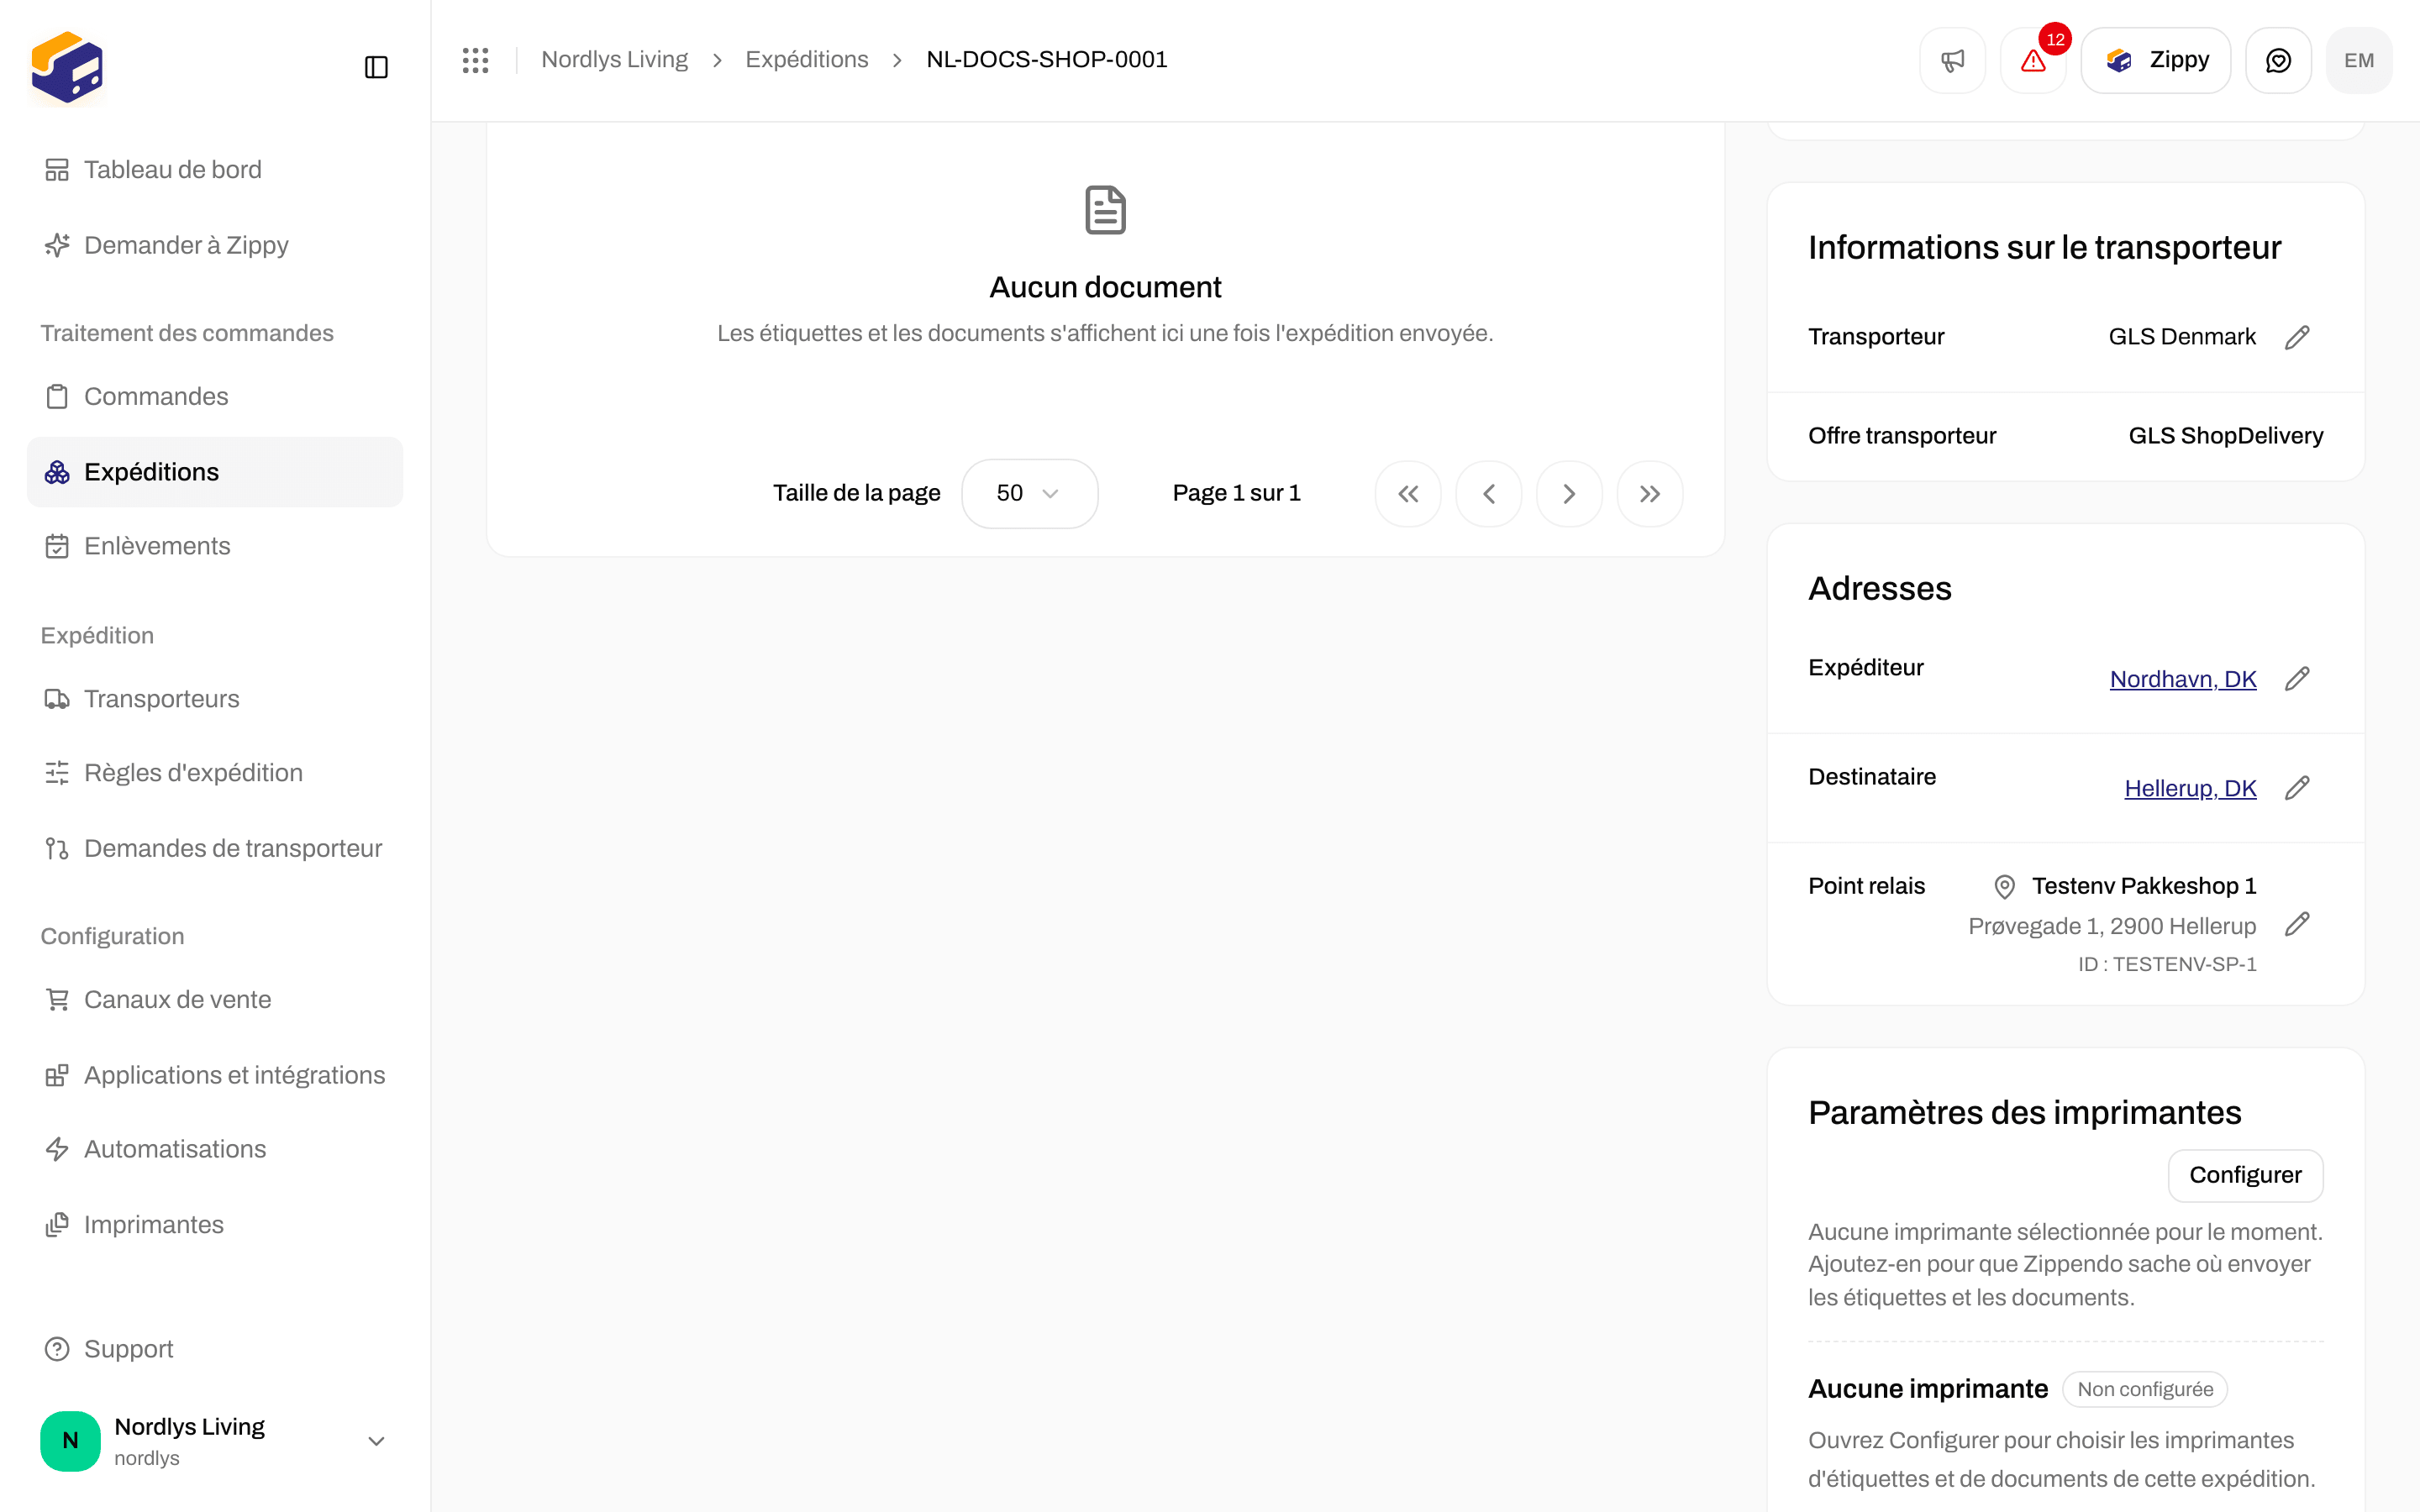Go to first page of documents
The image size is (2420, 1512).
[x=1408, y=493]
